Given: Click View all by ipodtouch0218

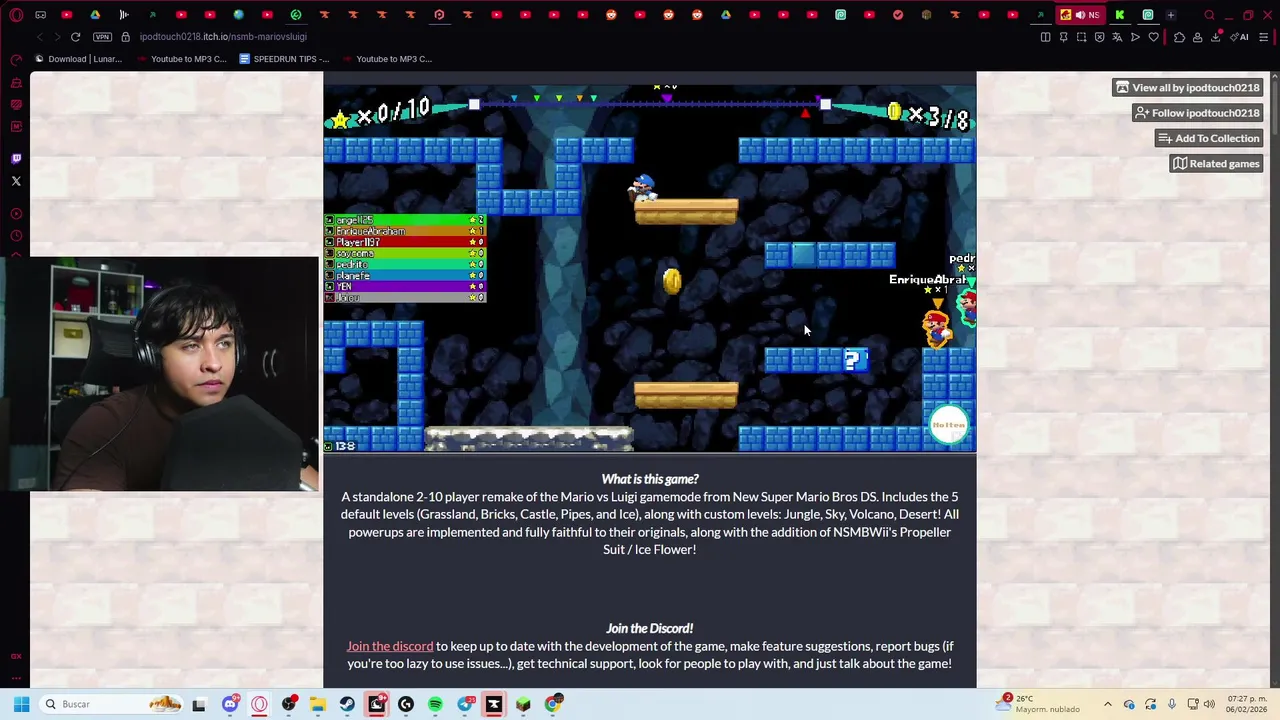Looking at the screenshot, I should pos(1188,88).
